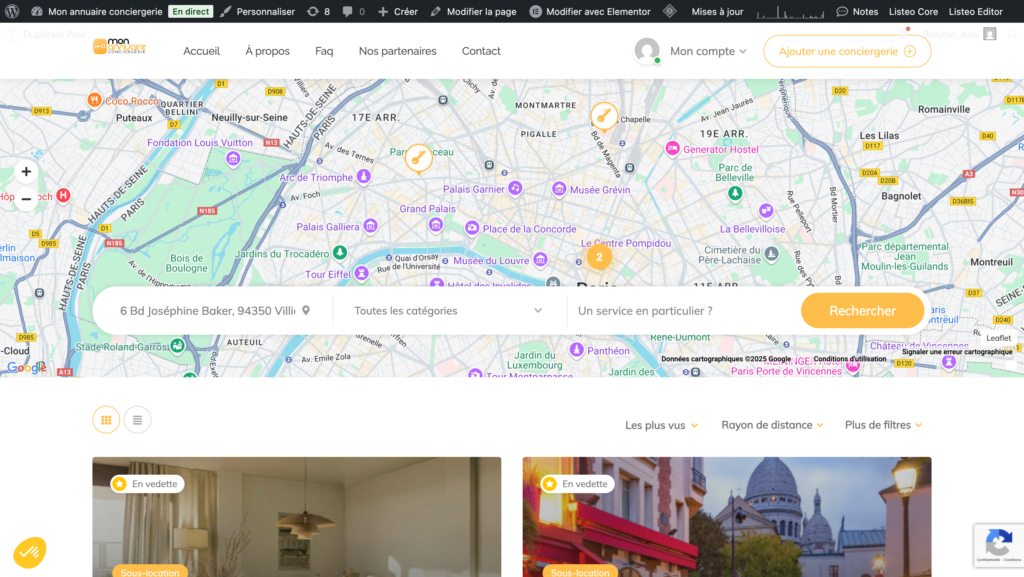
Task: Click the reCAPTCHA badge
Action: [x=999, y=545]
